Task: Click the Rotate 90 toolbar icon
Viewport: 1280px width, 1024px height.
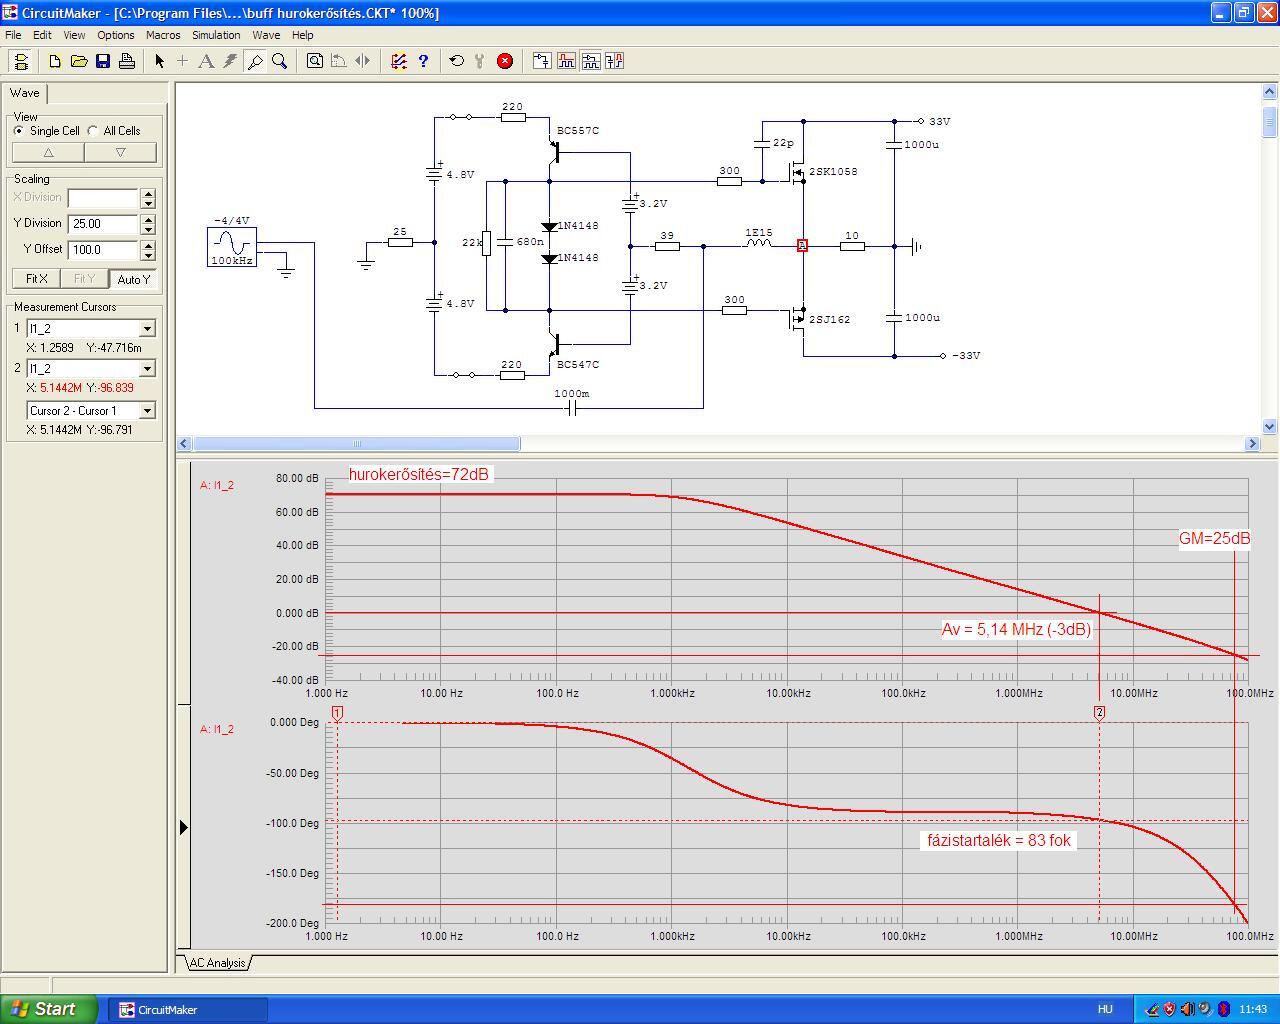Action: point(339,61)
